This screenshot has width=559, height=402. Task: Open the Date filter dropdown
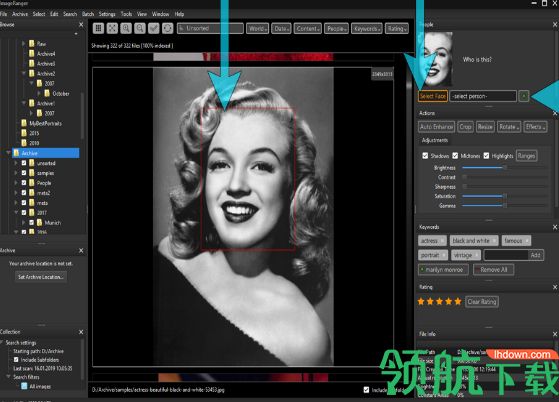point(281,29)
